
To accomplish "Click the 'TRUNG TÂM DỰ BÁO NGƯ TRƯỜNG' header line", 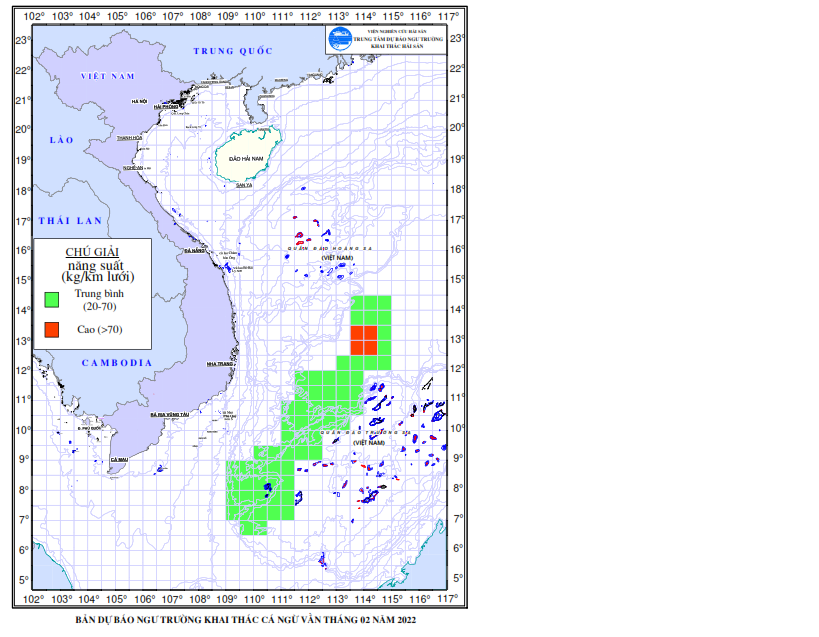I will click(x=398, y=39).
